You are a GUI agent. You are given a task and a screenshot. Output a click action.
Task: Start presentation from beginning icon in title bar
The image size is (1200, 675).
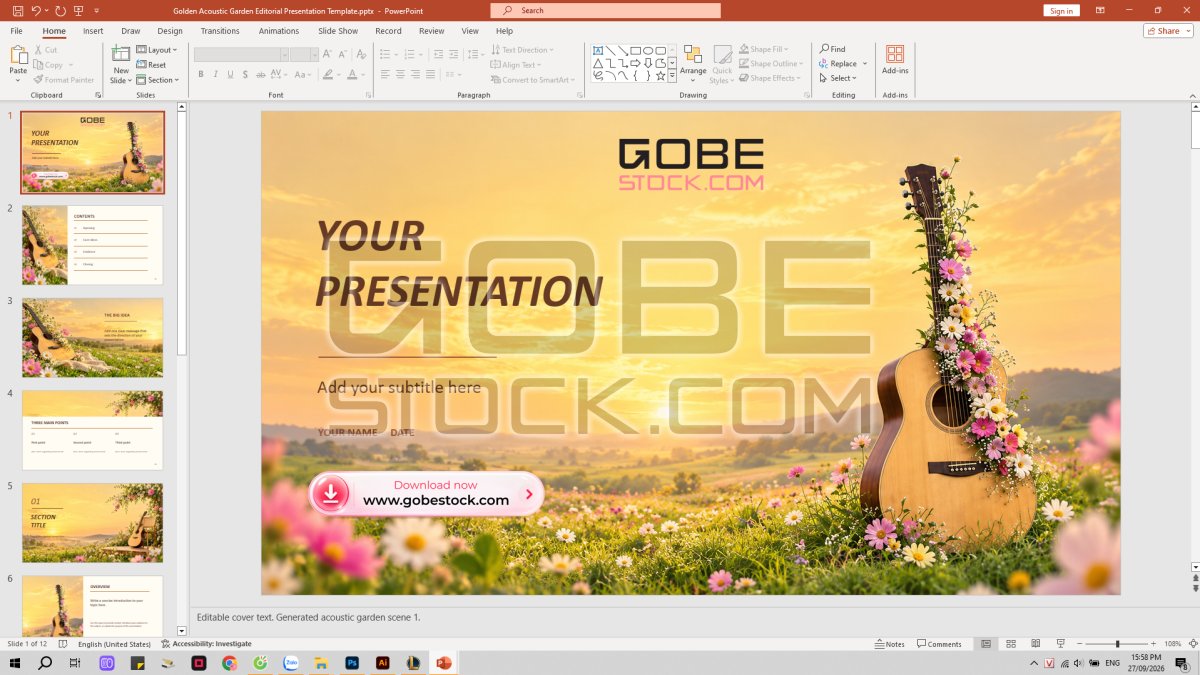tap(79, 10)
